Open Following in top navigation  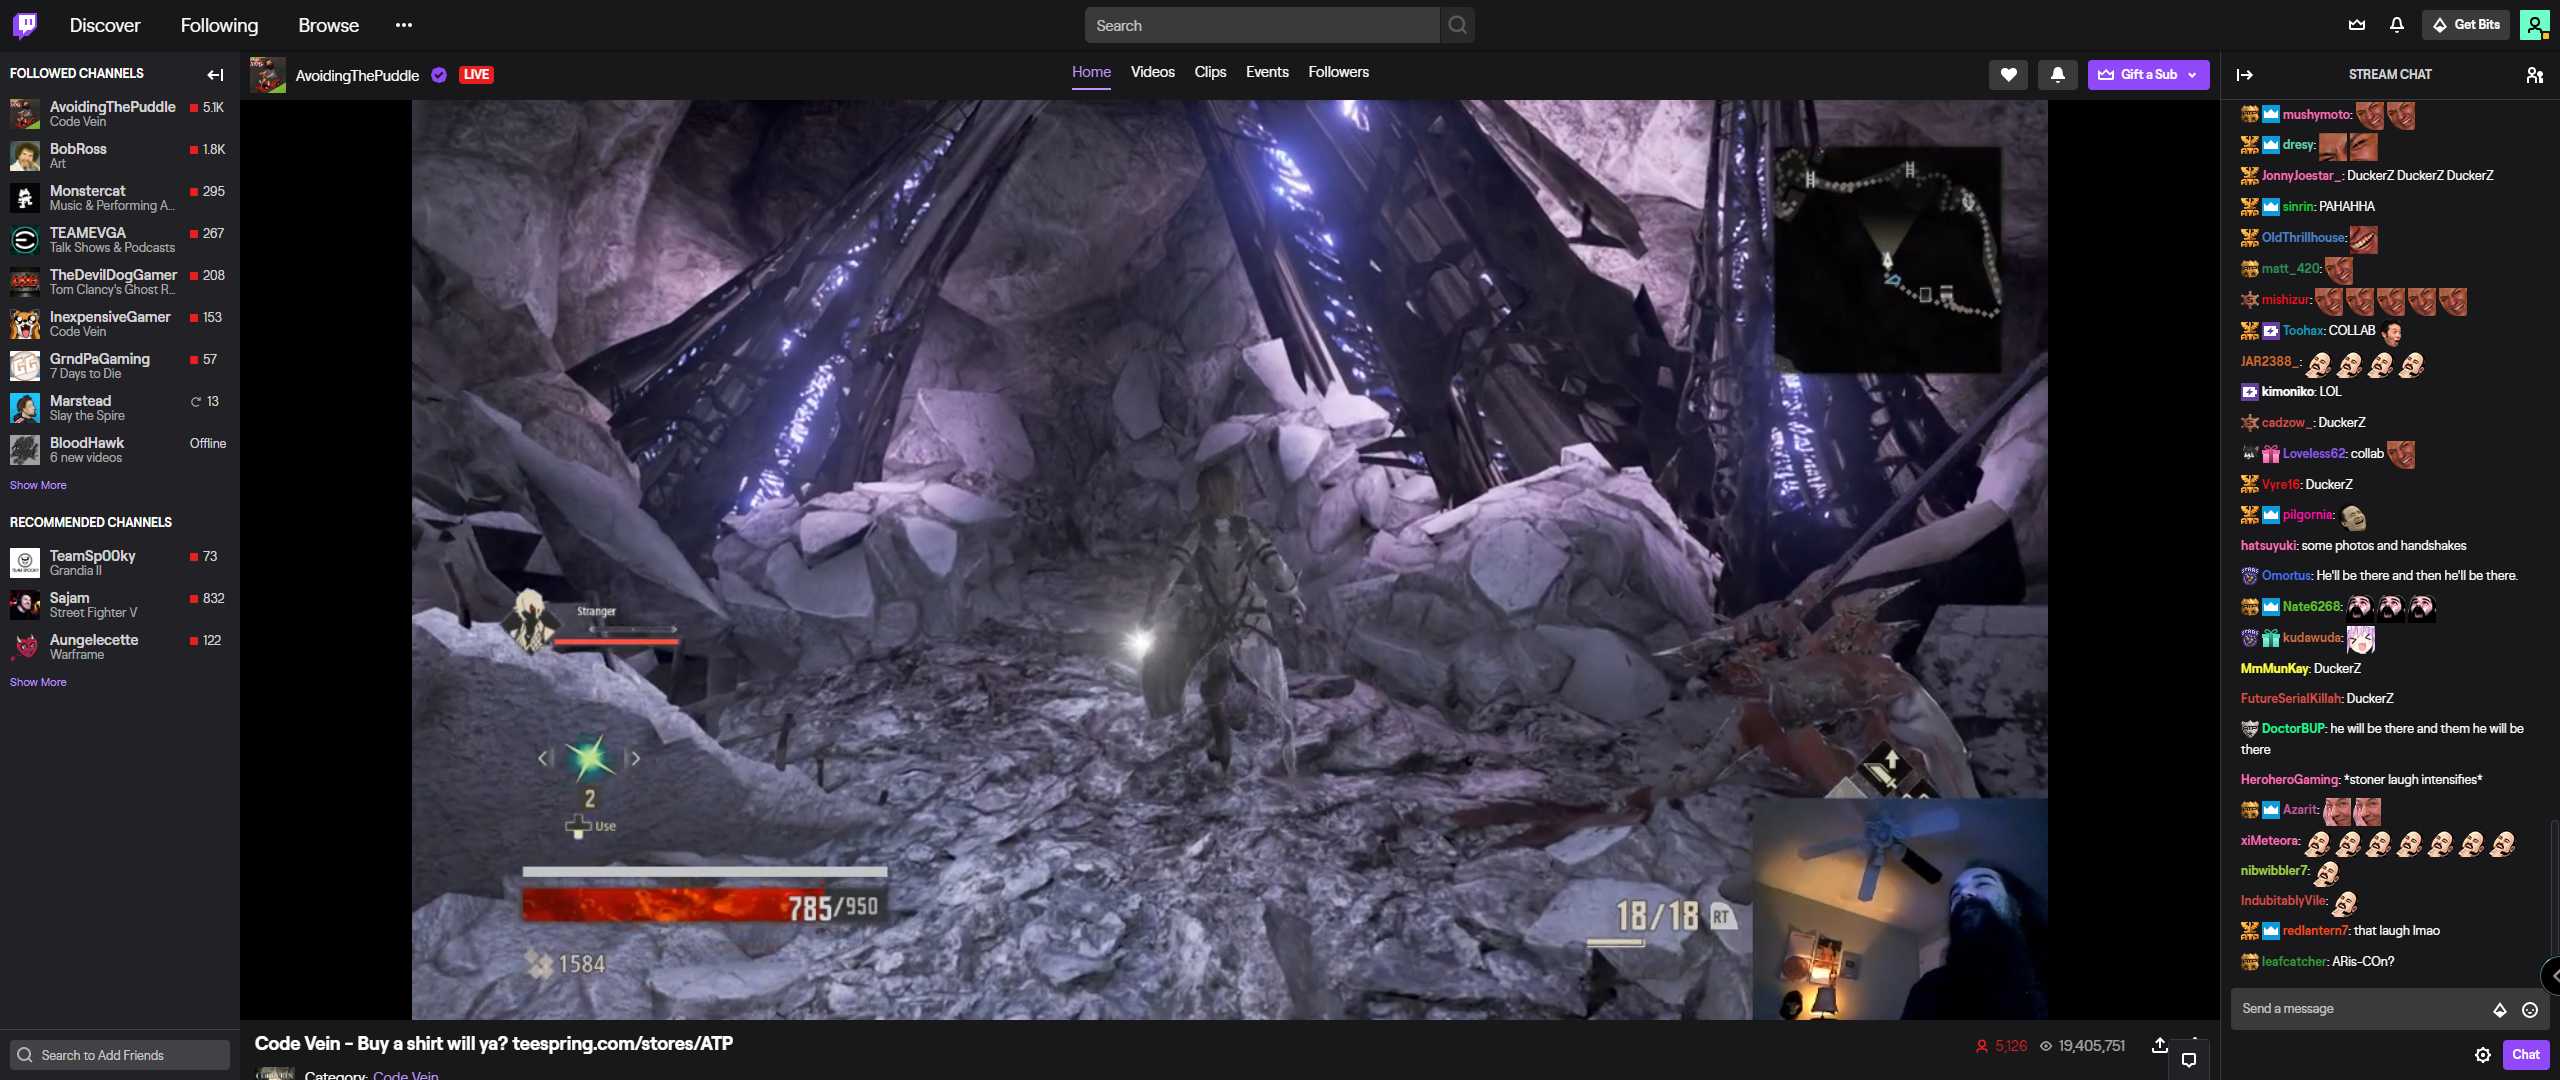pos(219,25)
